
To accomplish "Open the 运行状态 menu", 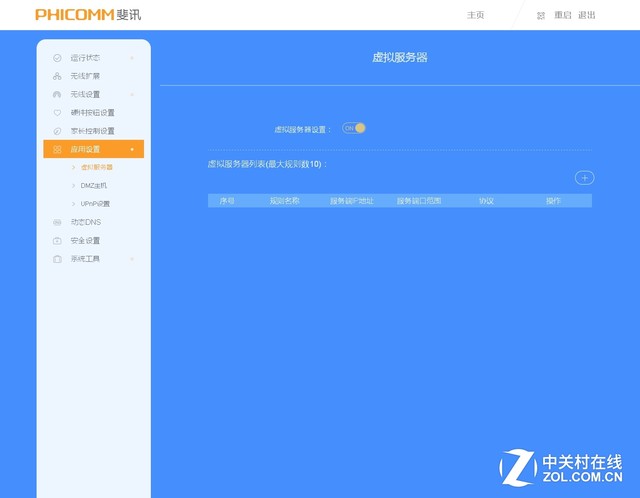I will point(85,58).
